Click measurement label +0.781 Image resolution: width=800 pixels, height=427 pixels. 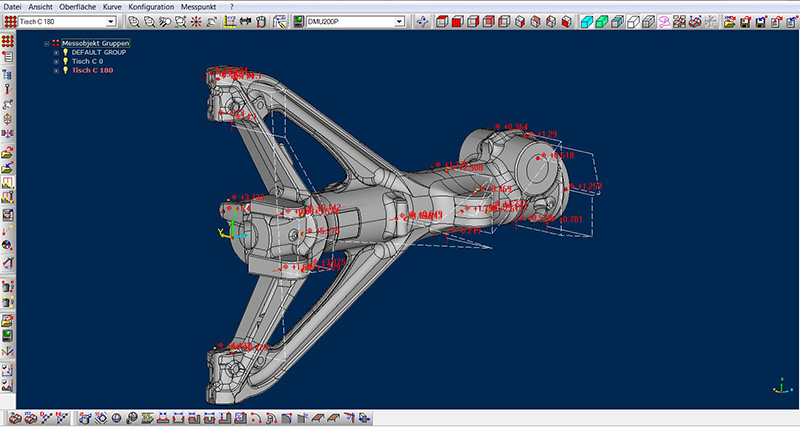coord(571,219)
